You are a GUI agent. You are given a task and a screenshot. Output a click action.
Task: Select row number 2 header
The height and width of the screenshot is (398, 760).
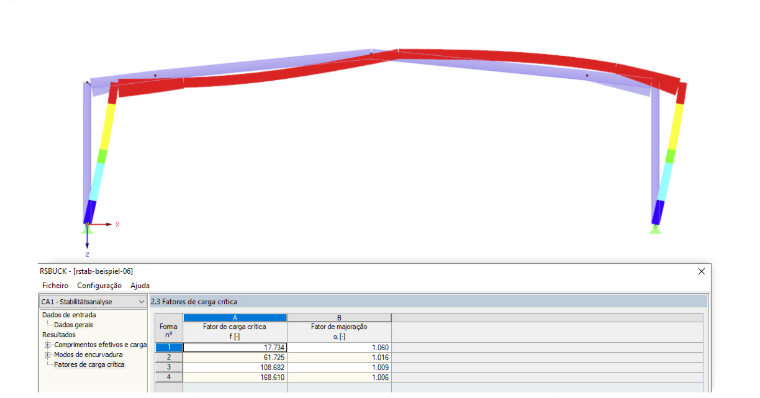(x=169, y=357)
